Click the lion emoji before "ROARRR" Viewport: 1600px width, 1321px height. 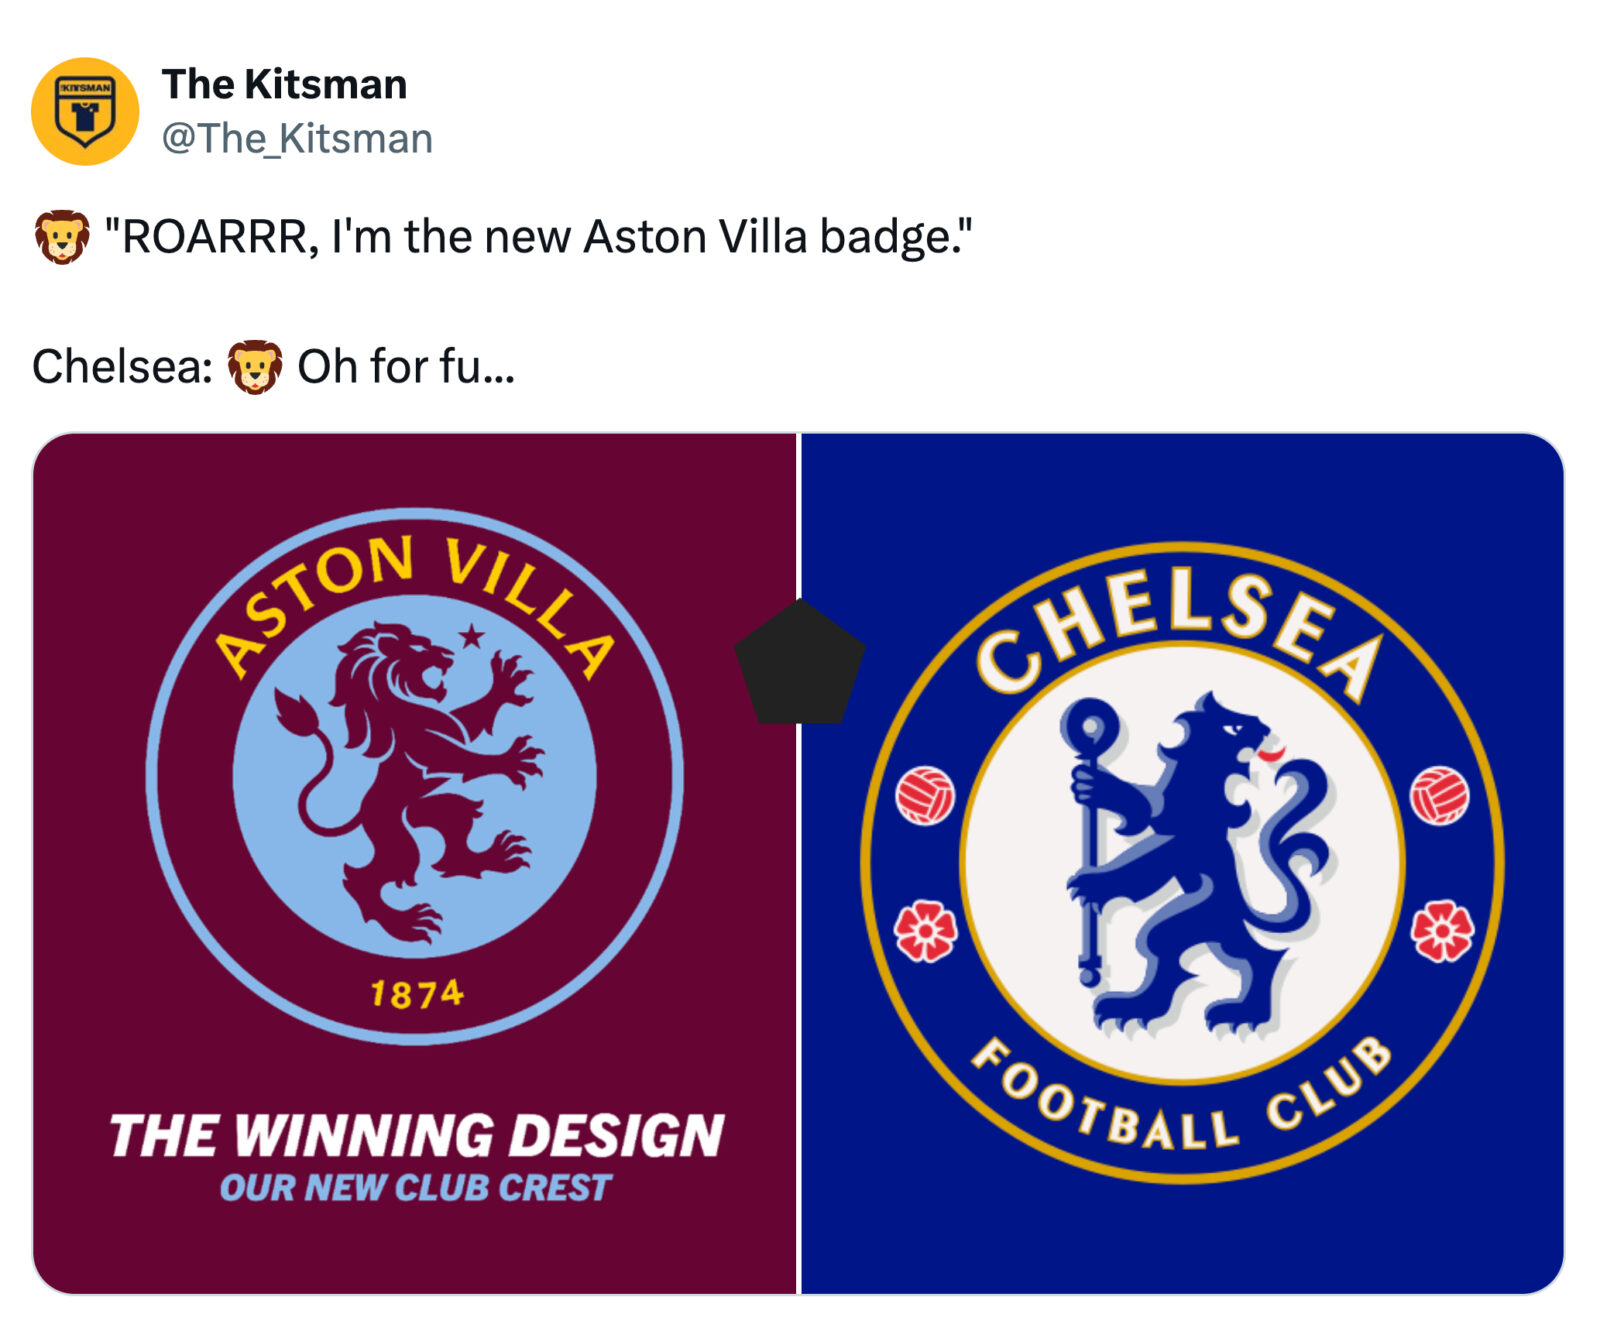click(x=62, y=237)
